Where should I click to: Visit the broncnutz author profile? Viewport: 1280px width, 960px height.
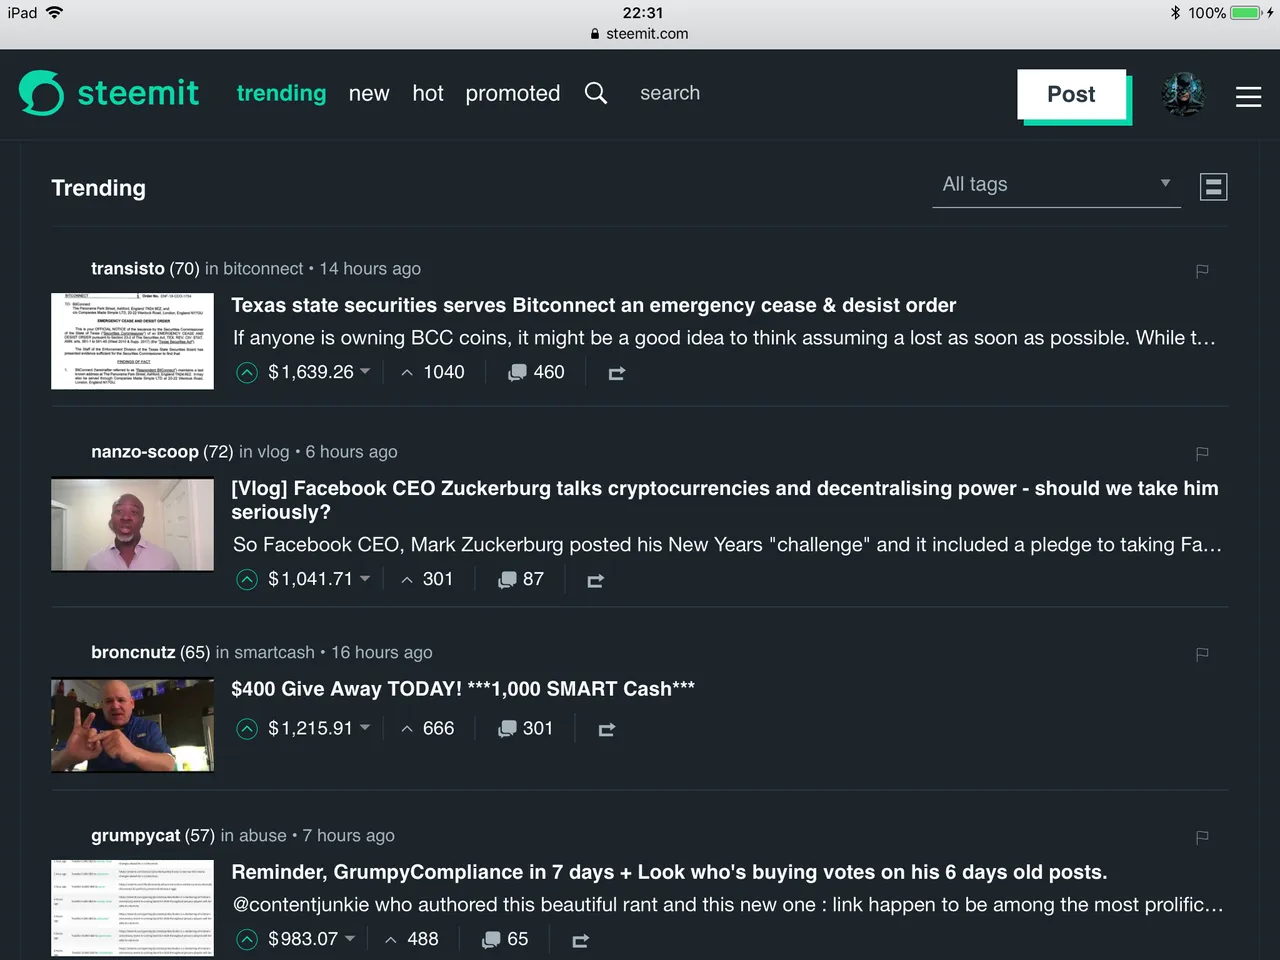133,652
